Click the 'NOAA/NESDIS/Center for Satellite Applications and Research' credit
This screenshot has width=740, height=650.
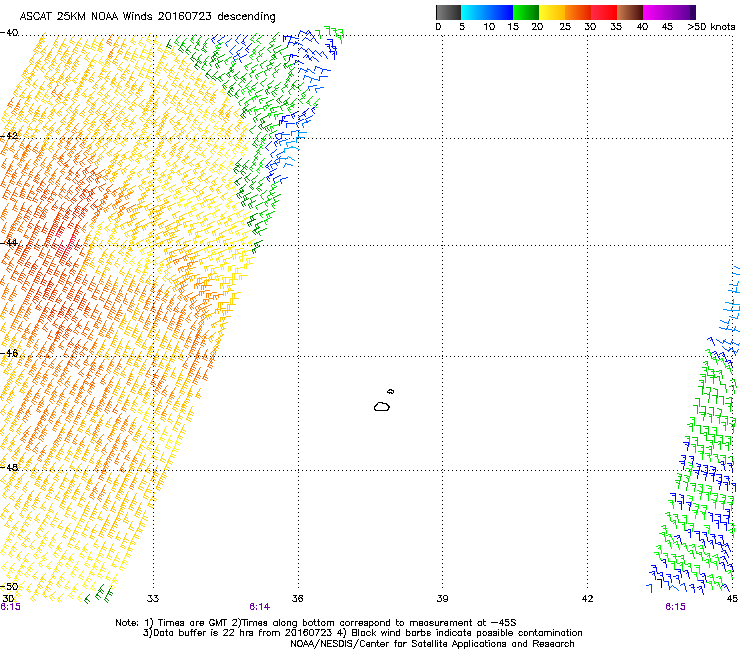(x=432, y=643)
